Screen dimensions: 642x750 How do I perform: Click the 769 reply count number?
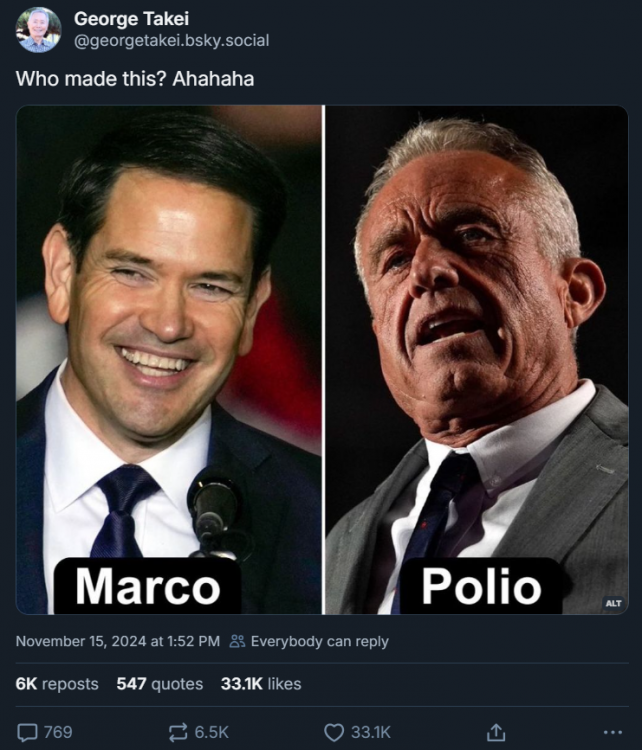tap(58, 732)
